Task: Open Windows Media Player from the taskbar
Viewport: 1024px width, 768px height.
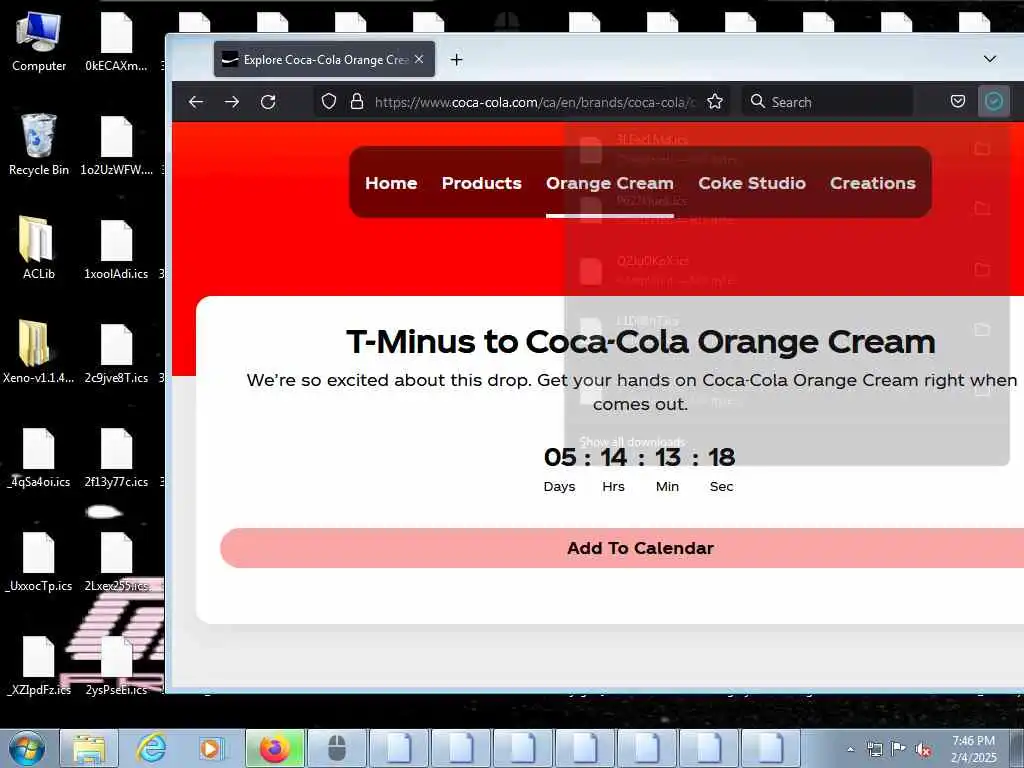Action: point(212,748)
